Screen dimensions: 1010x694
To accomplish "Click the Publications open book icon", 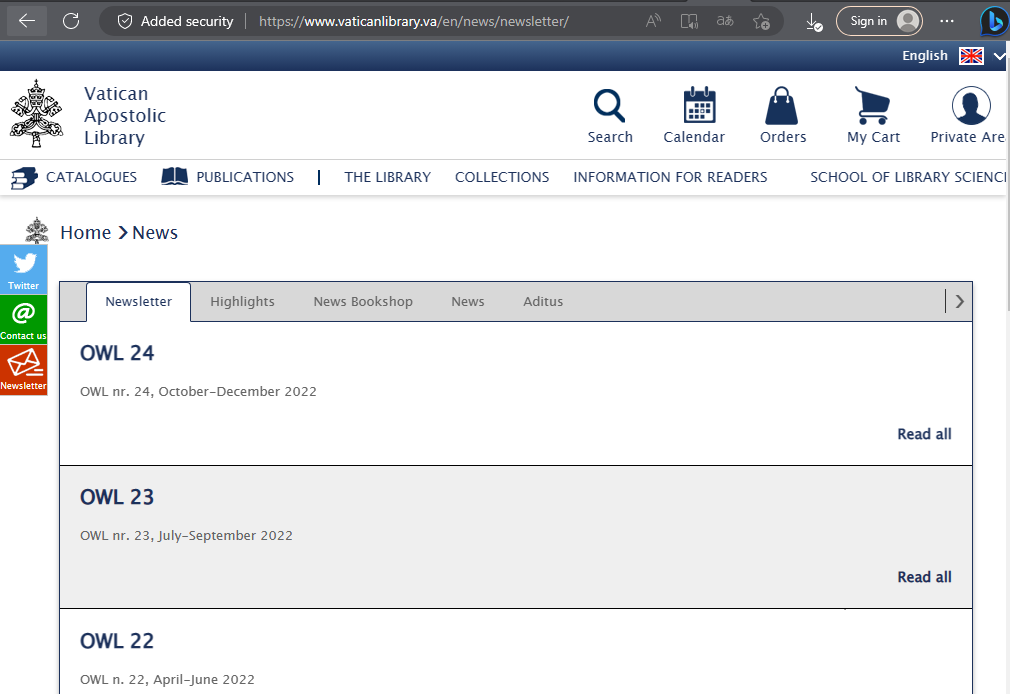I will (x=175, y=177).
